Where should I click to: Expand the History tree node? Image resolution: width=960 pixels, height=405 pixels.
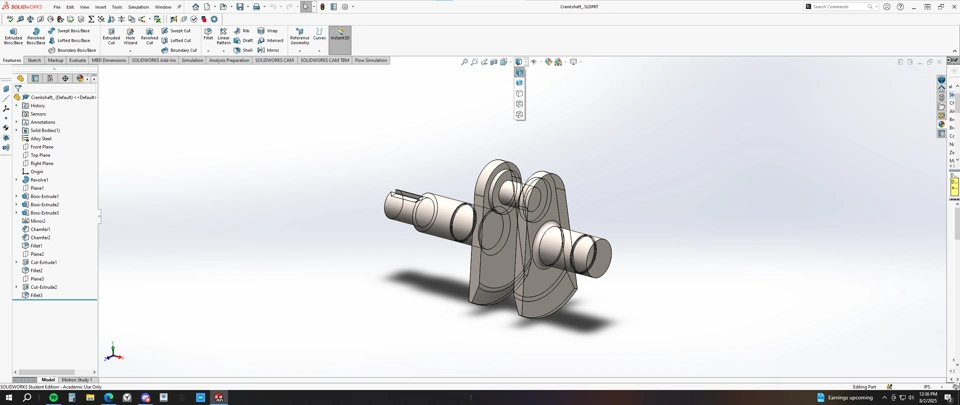coord(17,106)
